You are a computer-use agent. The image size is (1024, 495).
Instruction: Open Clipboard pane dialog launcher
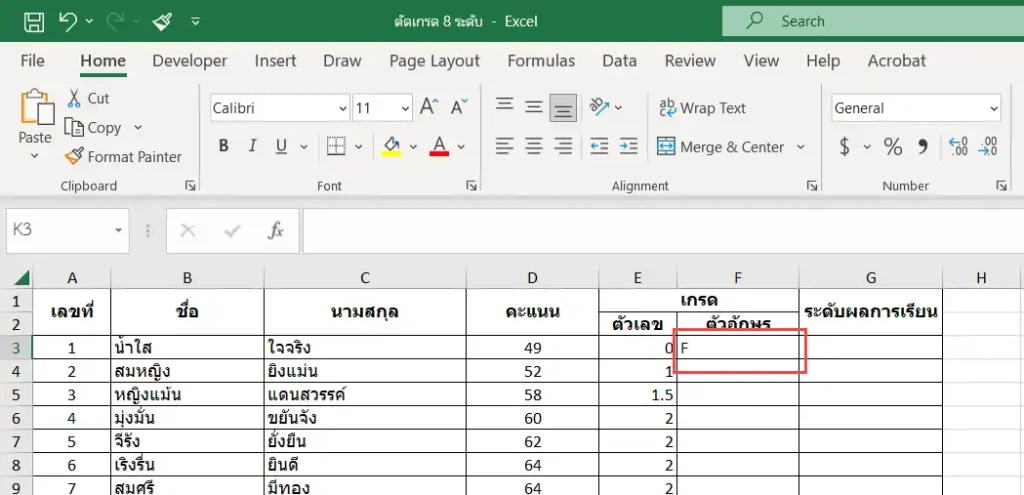[189, 186]
